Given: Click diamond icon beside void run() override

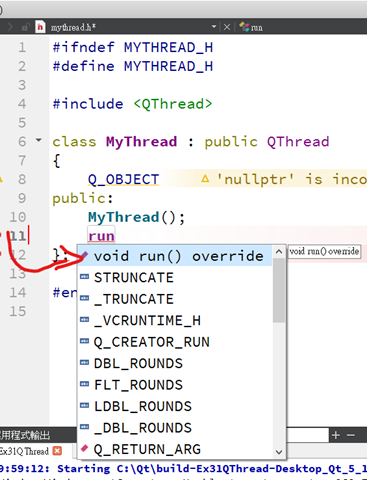Looking at the screenshot, I should coord(85,255).
